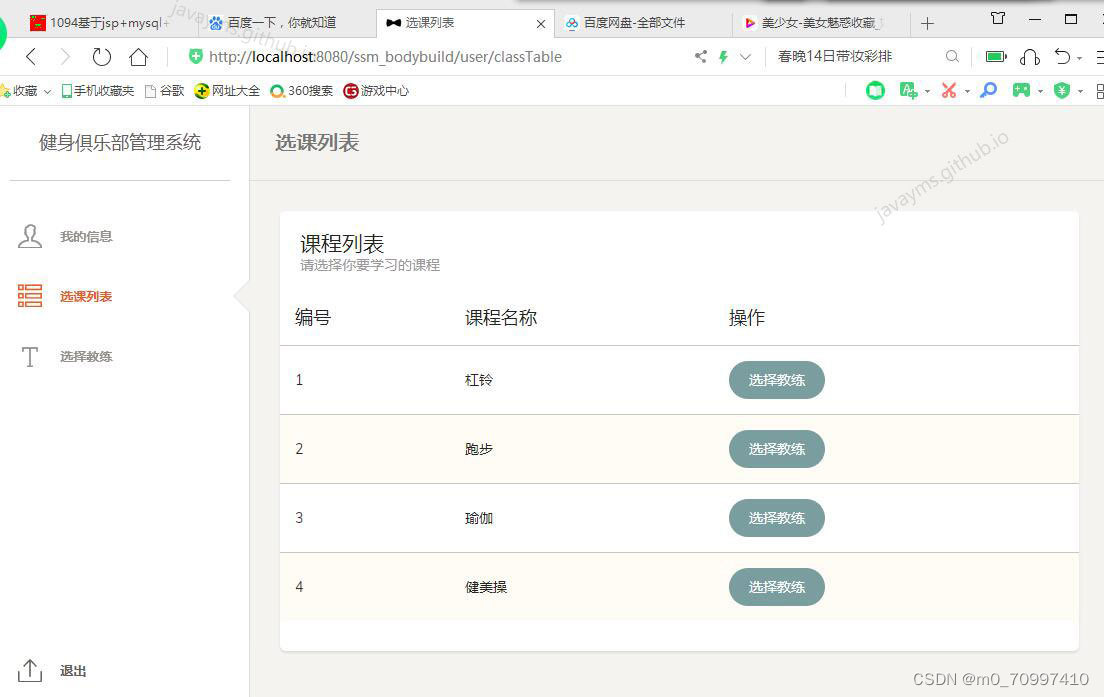The image size is (1104, 697).
Task: Open the scissors screenshot dropdown arrow
Action: pos(967,92)
